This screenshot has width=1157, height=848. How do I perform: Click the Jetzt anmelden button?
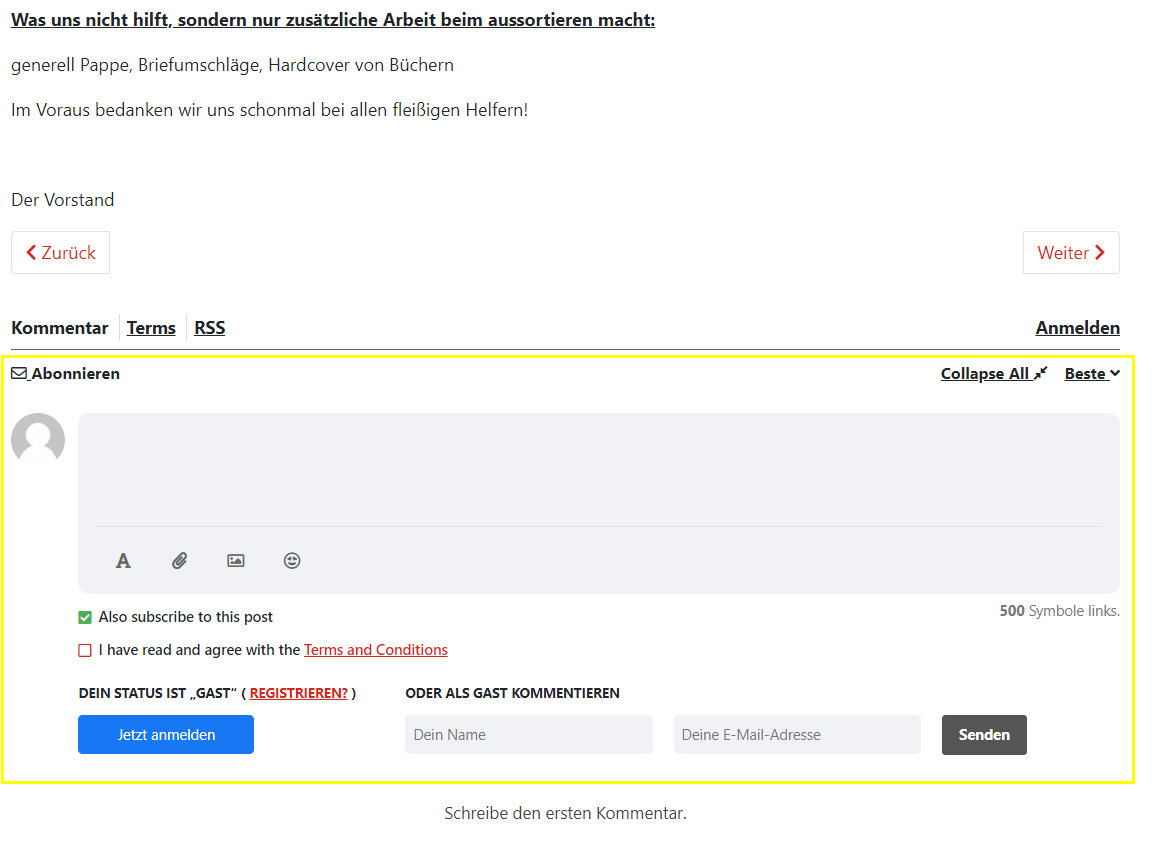166,734
